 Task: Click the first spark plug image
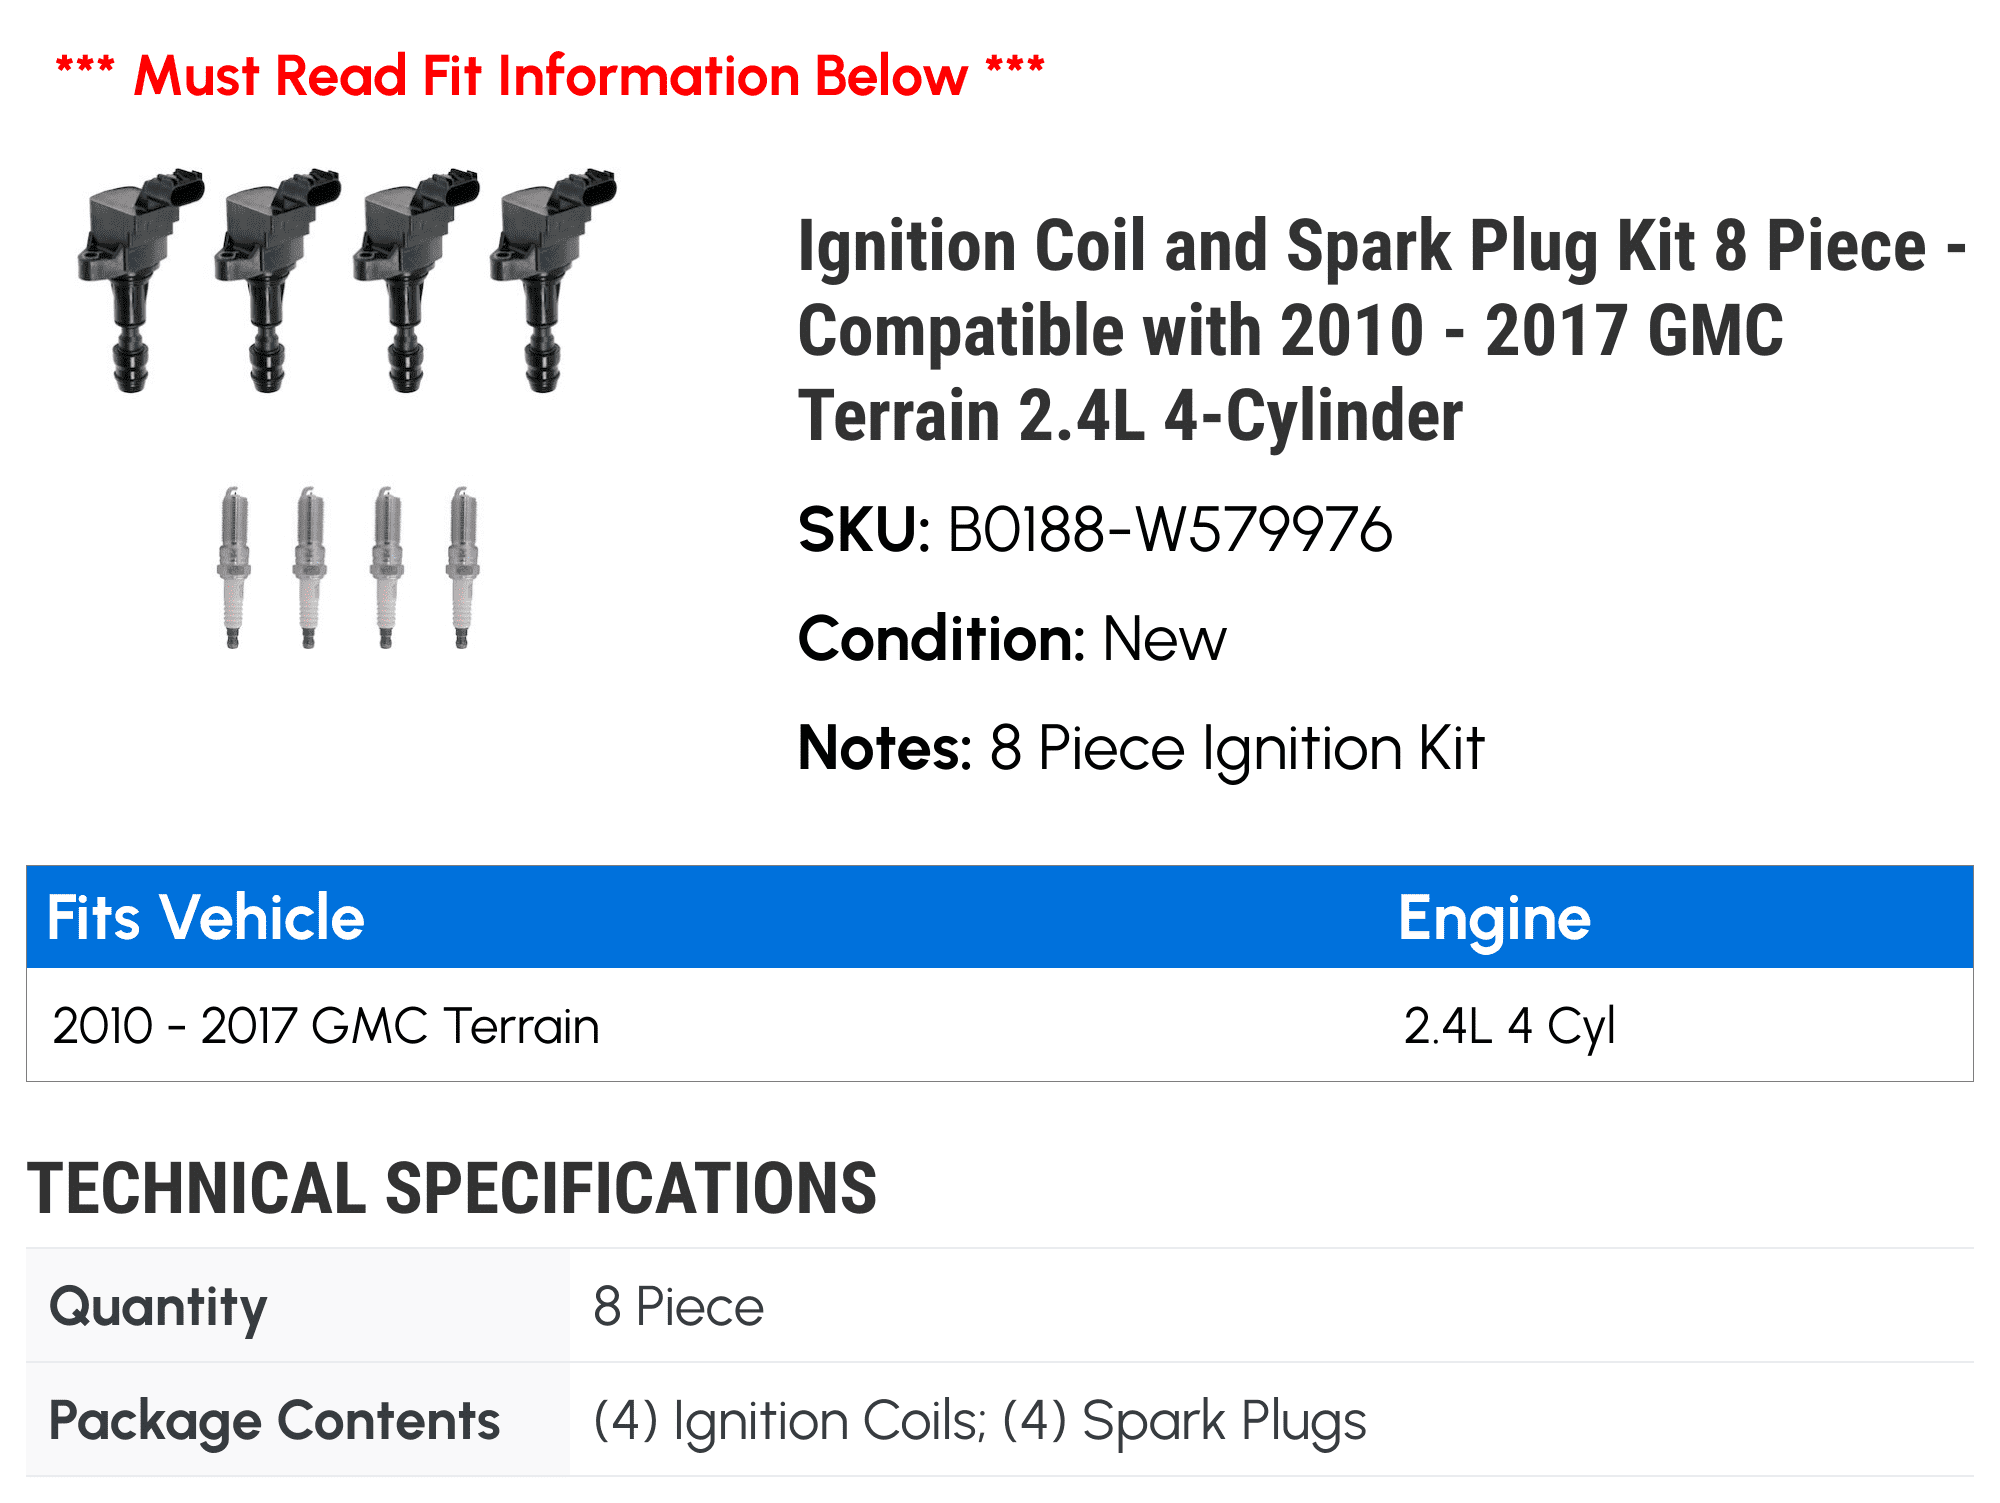[233, 567]
